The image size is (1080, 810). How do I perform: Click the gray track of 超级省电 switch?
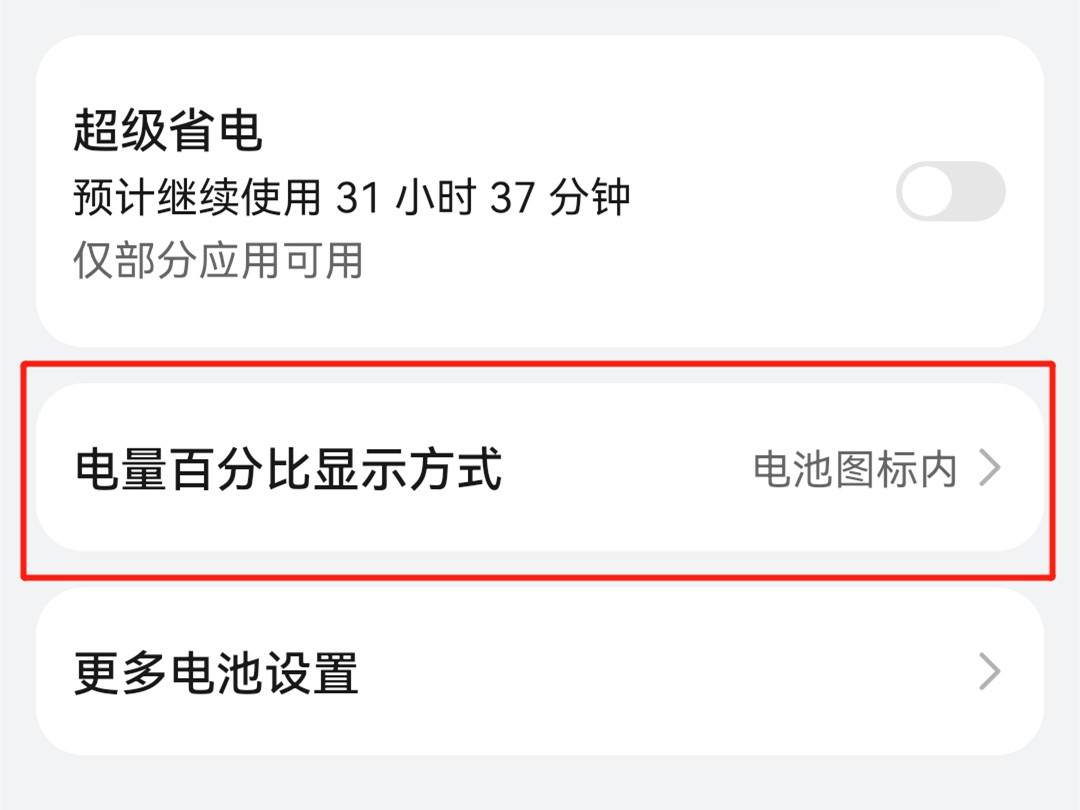tap(980, 191)
